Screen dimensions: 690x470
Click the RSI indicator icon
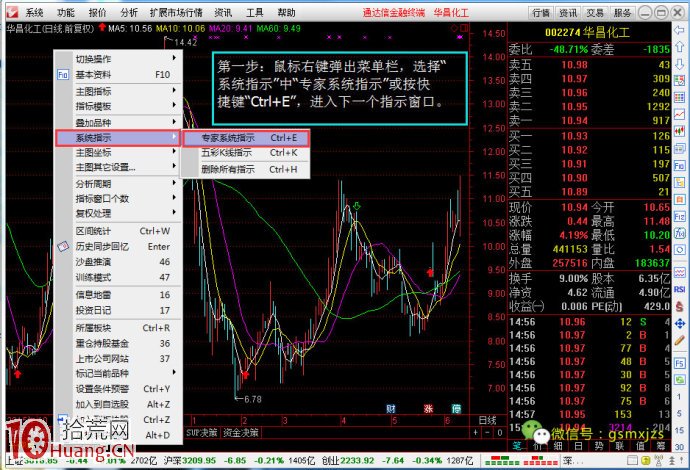[x=679, y=289]
